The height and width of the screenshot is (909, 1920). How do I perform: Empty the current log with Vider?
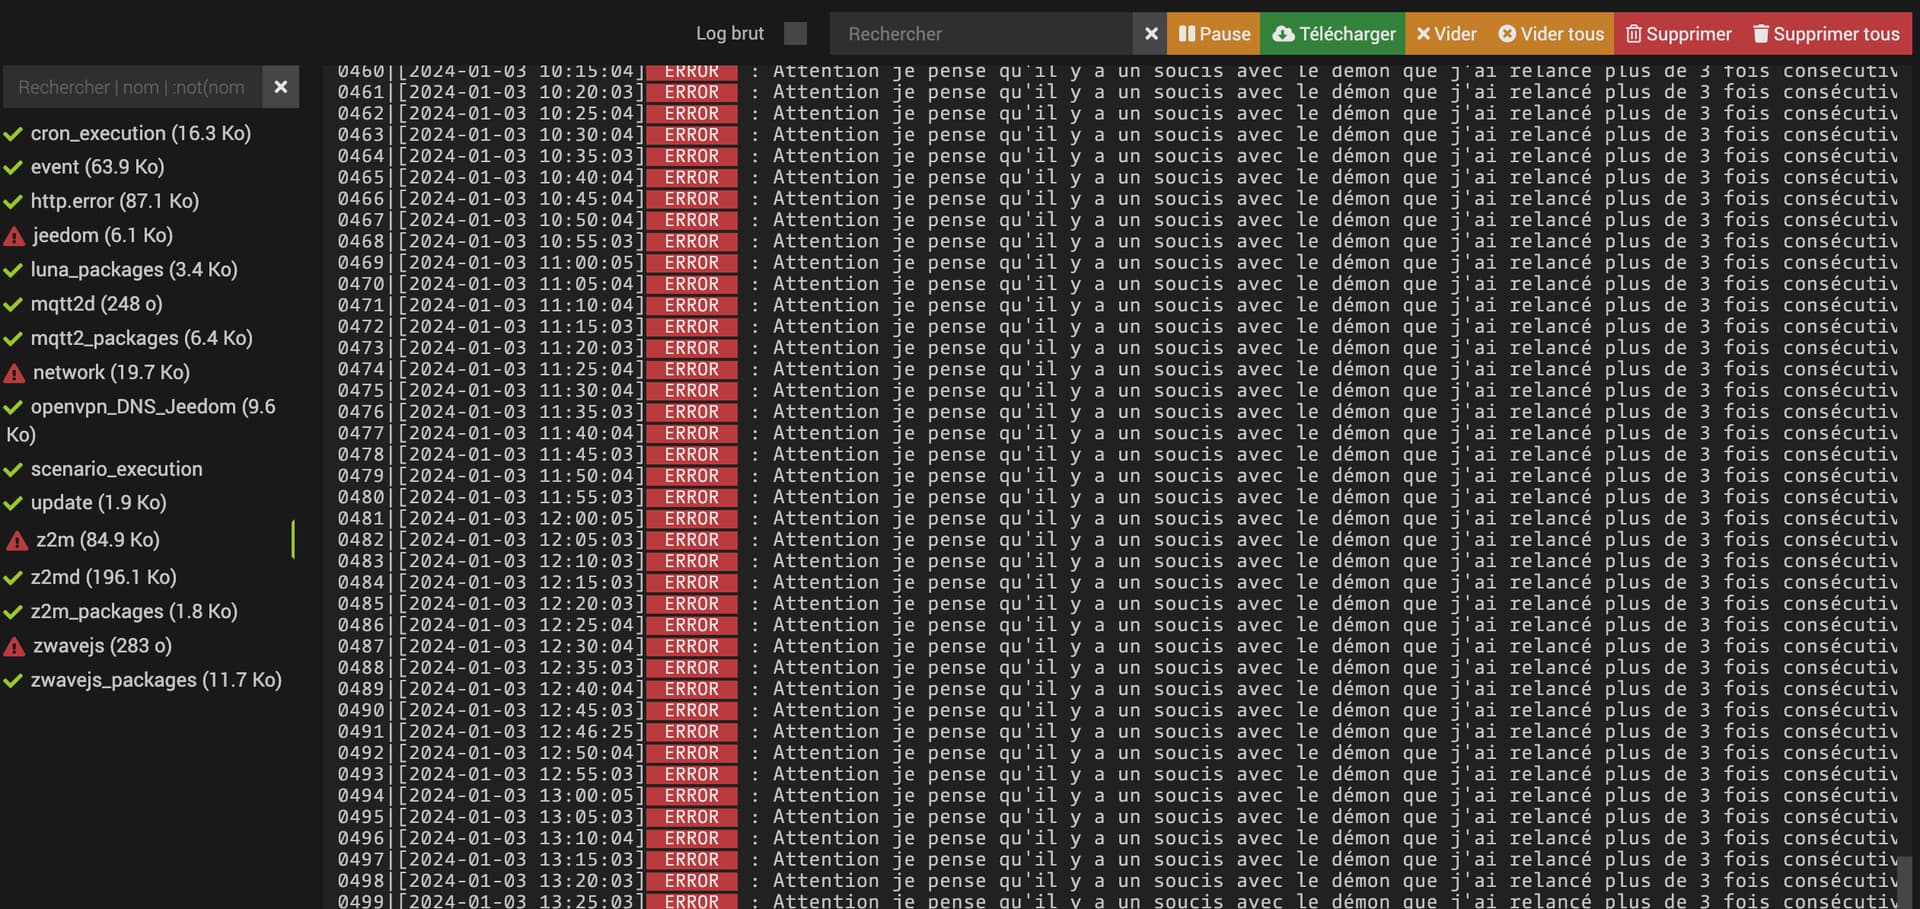pyautogui.click(x=1446, y=34)
